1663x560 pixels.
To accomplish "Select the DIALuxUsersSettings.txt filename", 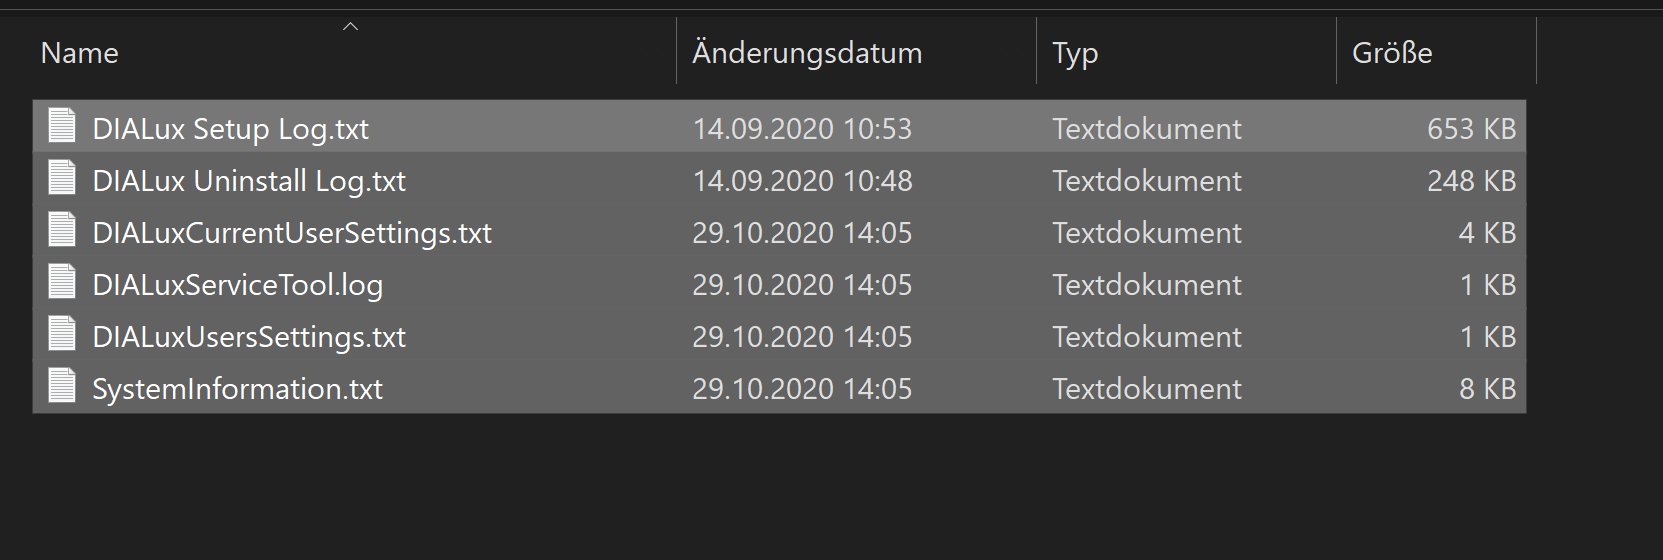I will (249, 337).
